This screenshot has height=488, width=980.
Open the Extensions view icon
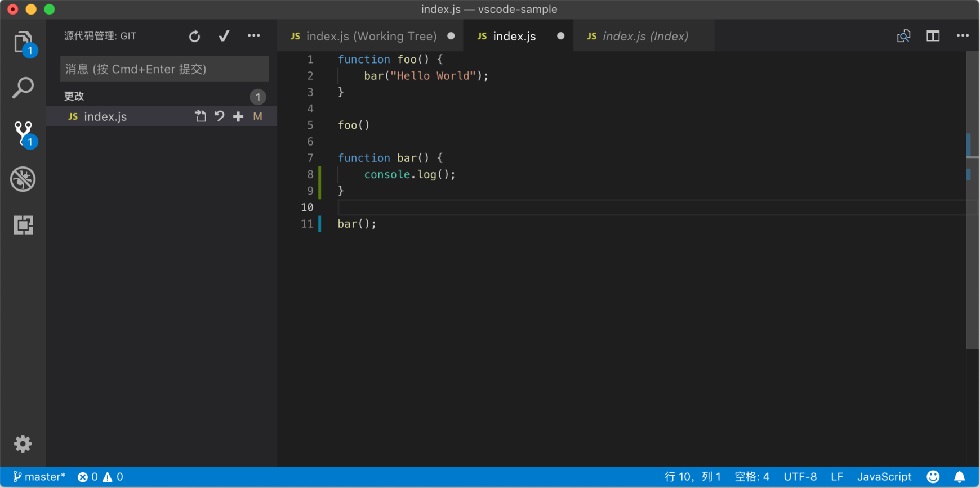(23, 225)
